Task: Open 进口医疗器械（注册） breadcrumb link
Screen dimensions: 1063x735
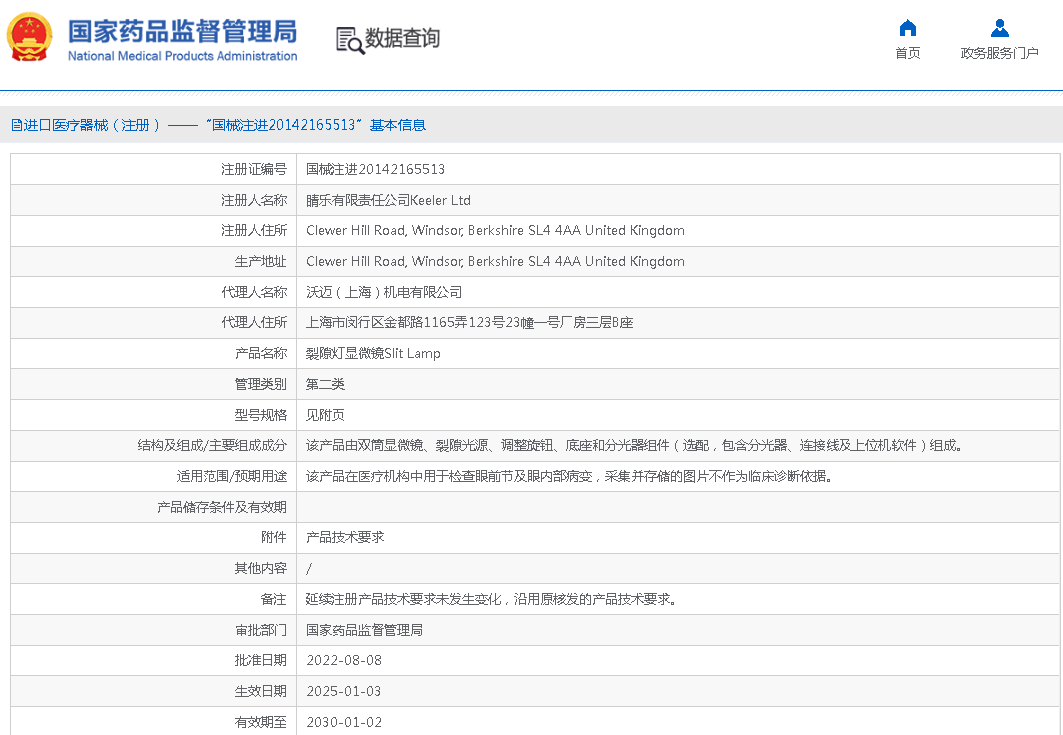Action: [x=92, y=125]
